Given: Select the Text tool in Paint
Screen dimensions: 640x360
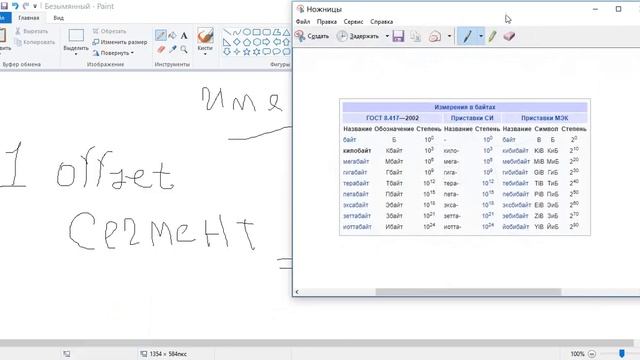Looking at the screenshot, I should tap(184, 36).
